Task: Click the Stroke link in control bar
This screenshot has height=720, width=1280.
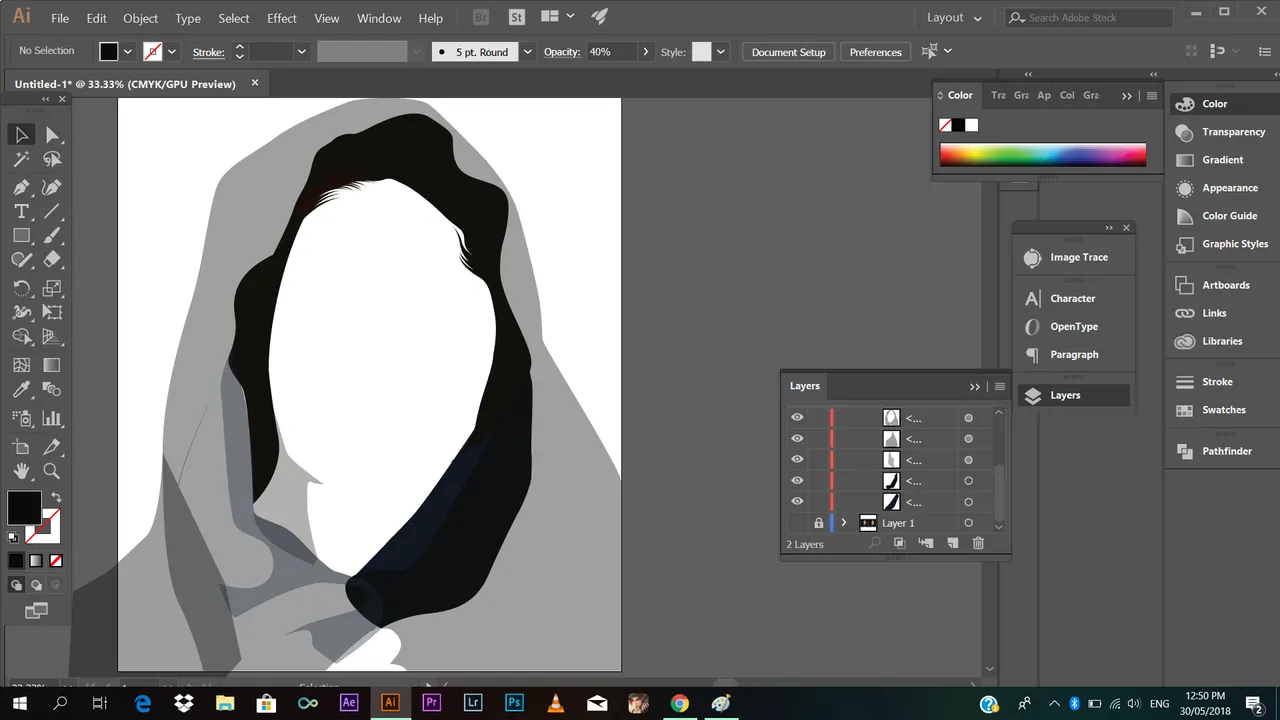Action: point(208,52)
